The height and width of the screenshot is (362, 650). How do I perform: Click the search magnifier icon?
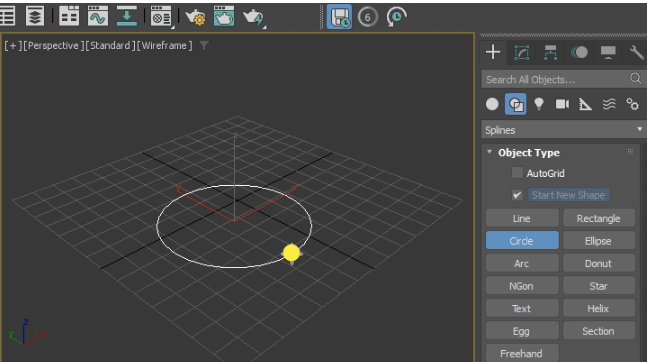[x=635, y=78]
